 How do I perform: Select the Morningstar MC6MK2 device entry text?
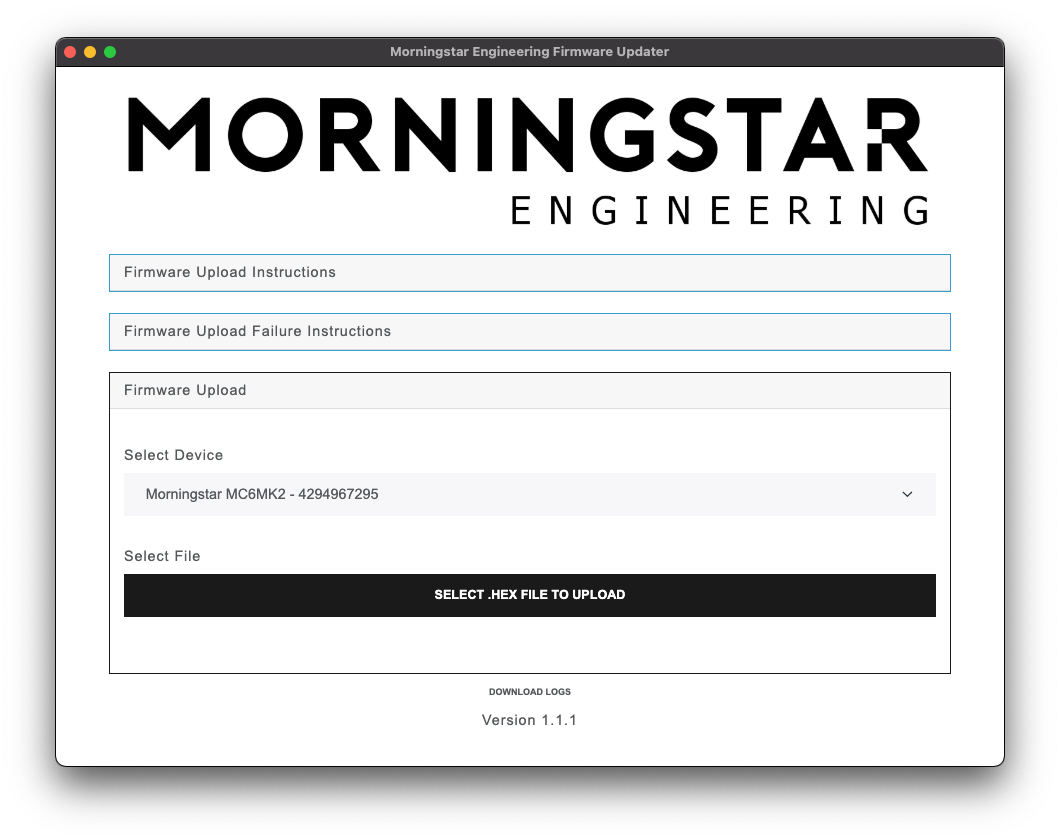[x=262, y=494]
